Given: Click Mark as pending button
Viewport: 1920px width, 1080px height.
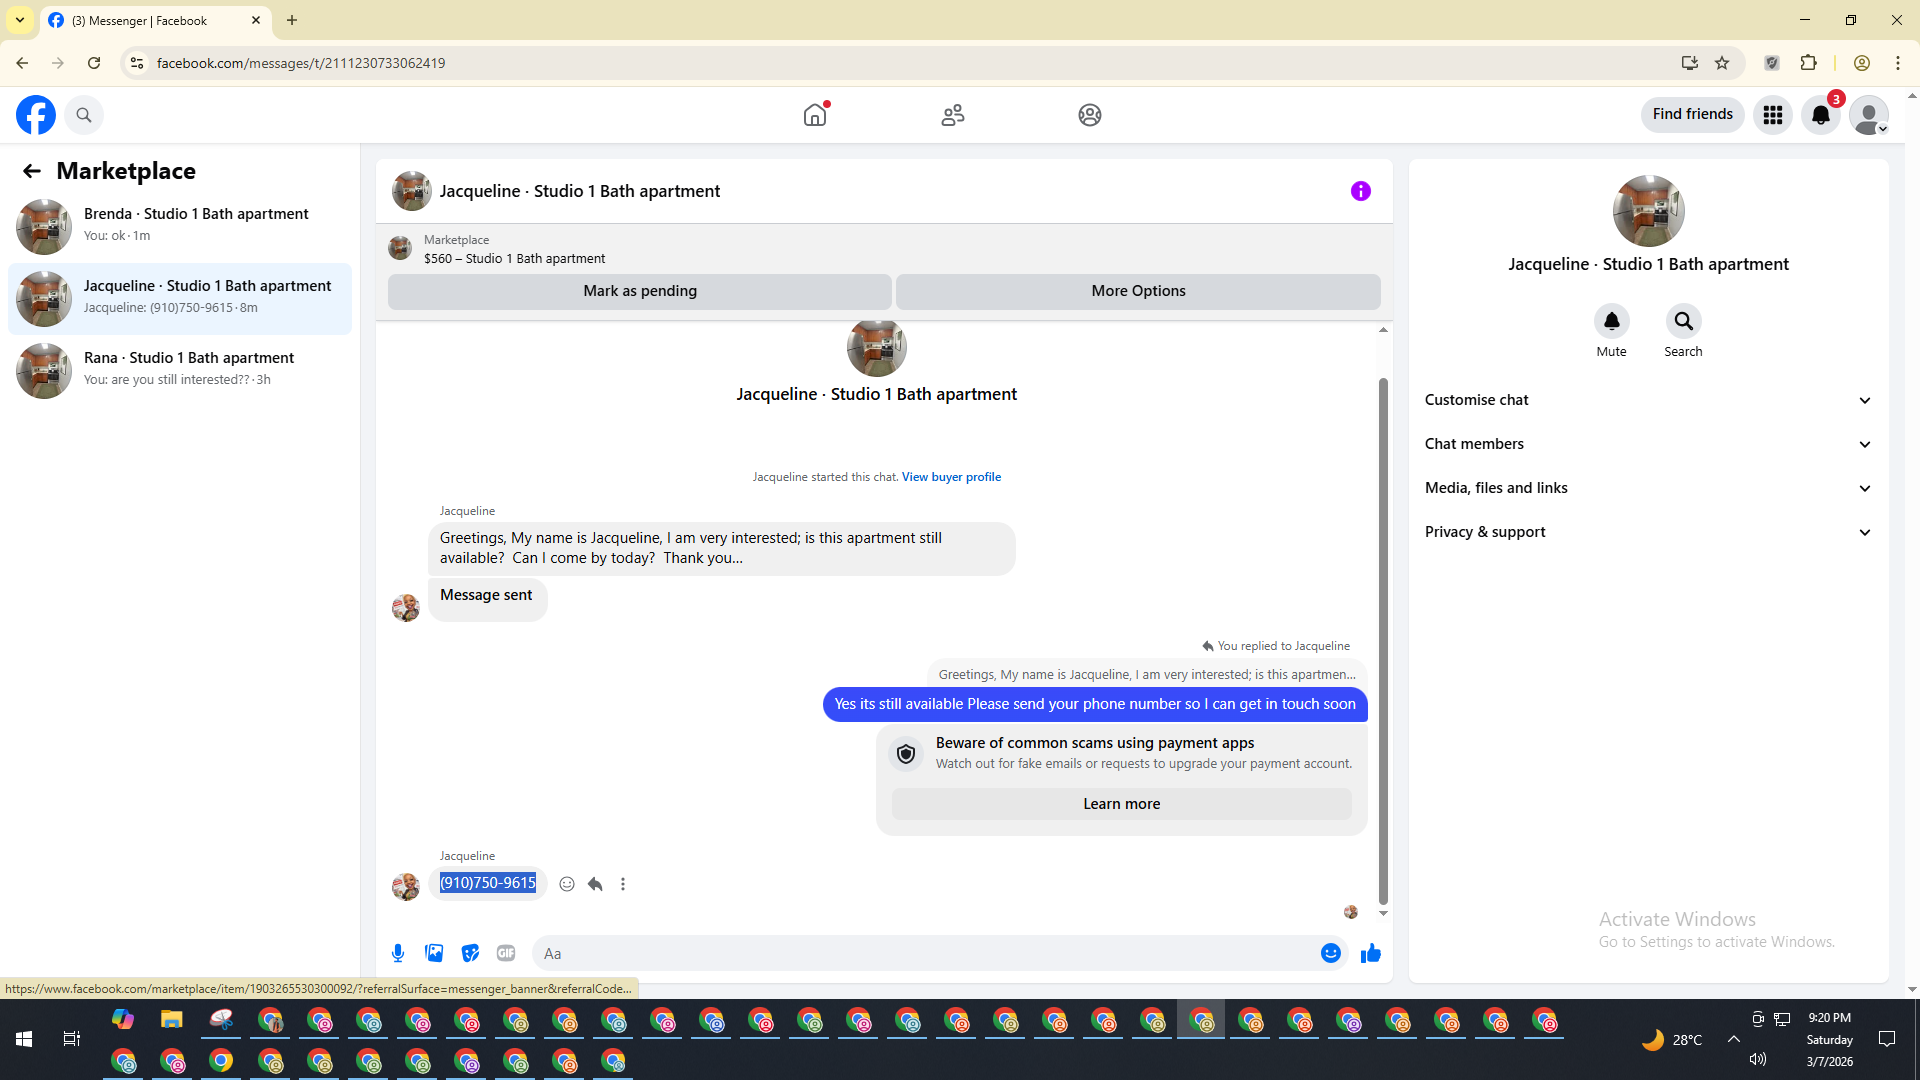Looking at the screenshot, I should tap(640, 291).
